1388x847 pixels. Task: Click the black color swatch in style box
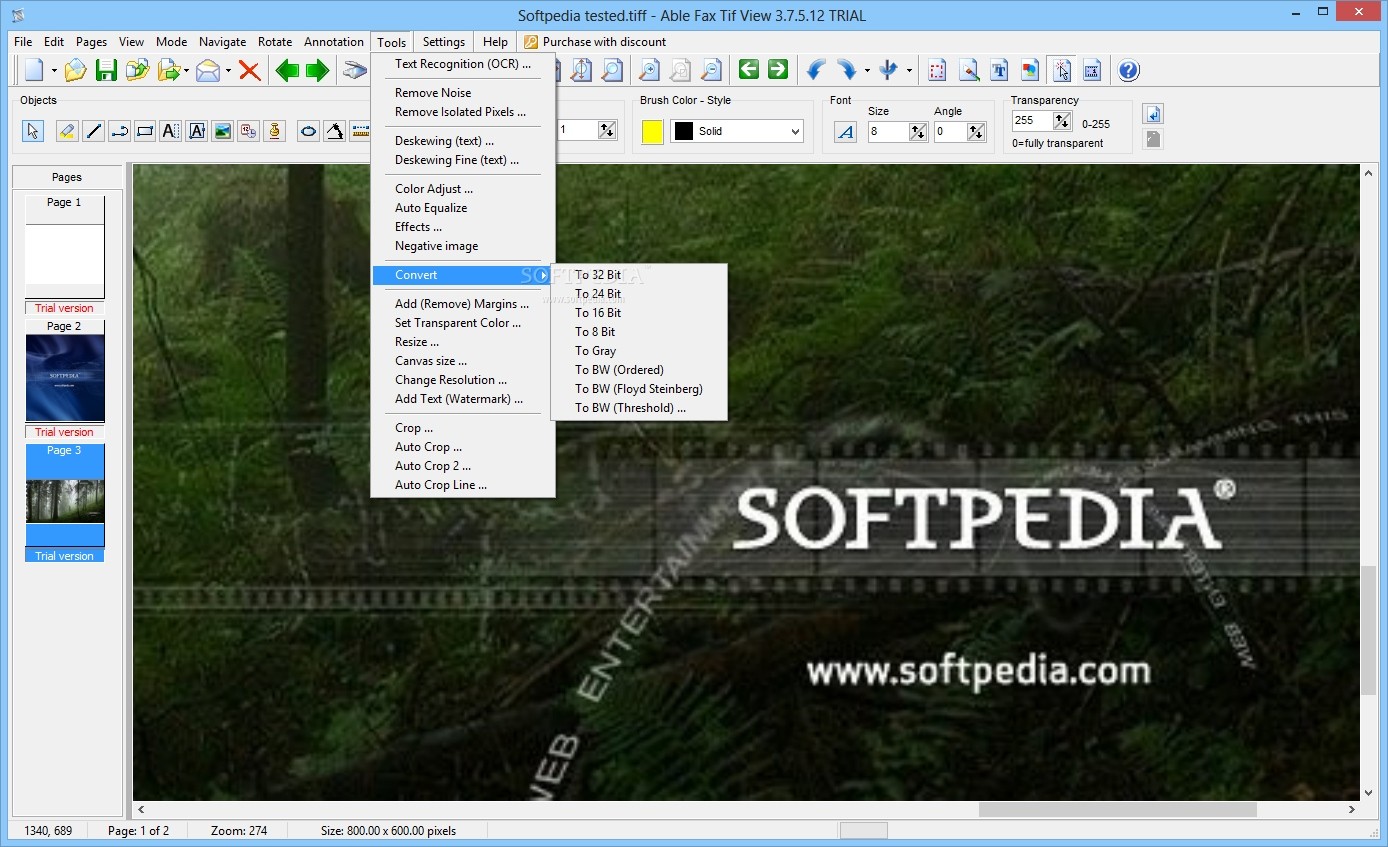(x=684, y=131)
